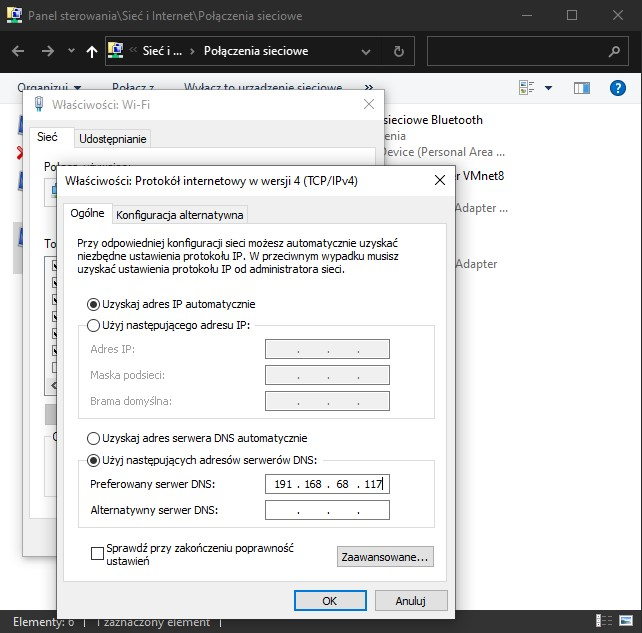Open Explorer help
The image size is (642, 633).
[617, 88]
